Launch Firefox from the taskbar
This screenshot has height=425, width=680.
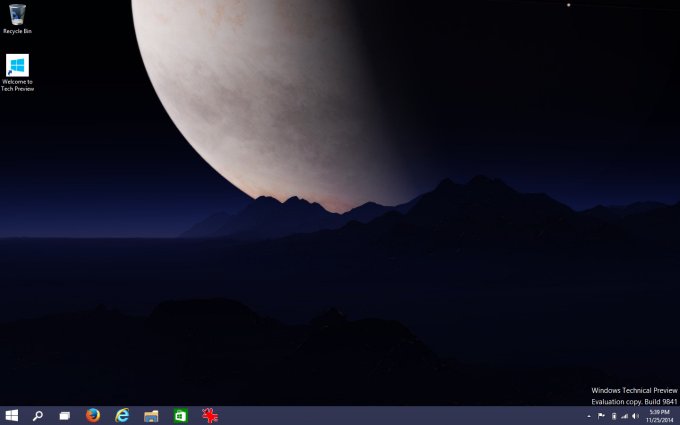click(x=93, y=415)
